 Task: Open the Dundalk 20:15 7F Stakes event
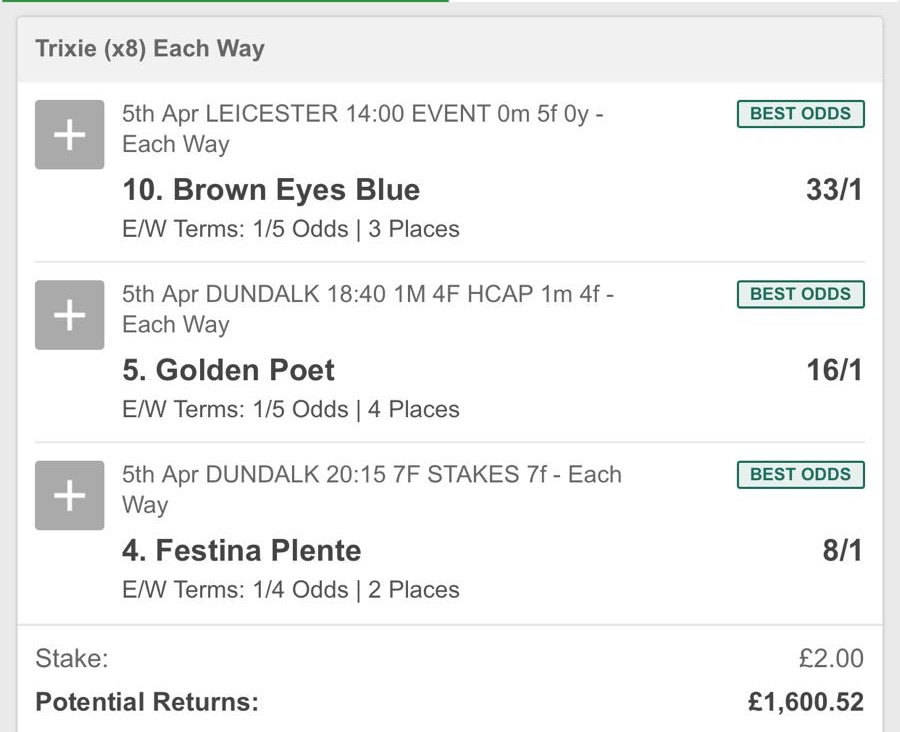[x=370, y=488]
